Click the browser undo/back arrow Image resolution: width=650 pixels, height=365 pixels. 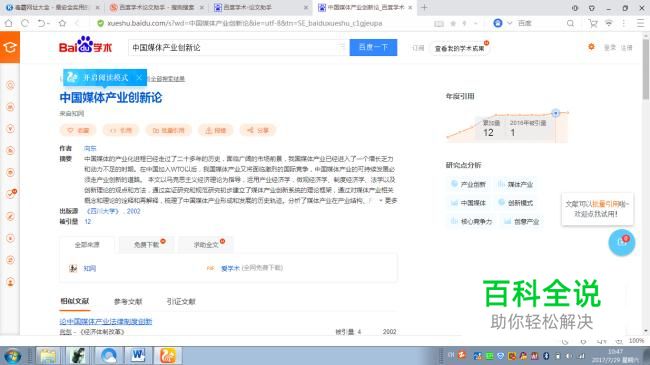[x=42, y=23]
